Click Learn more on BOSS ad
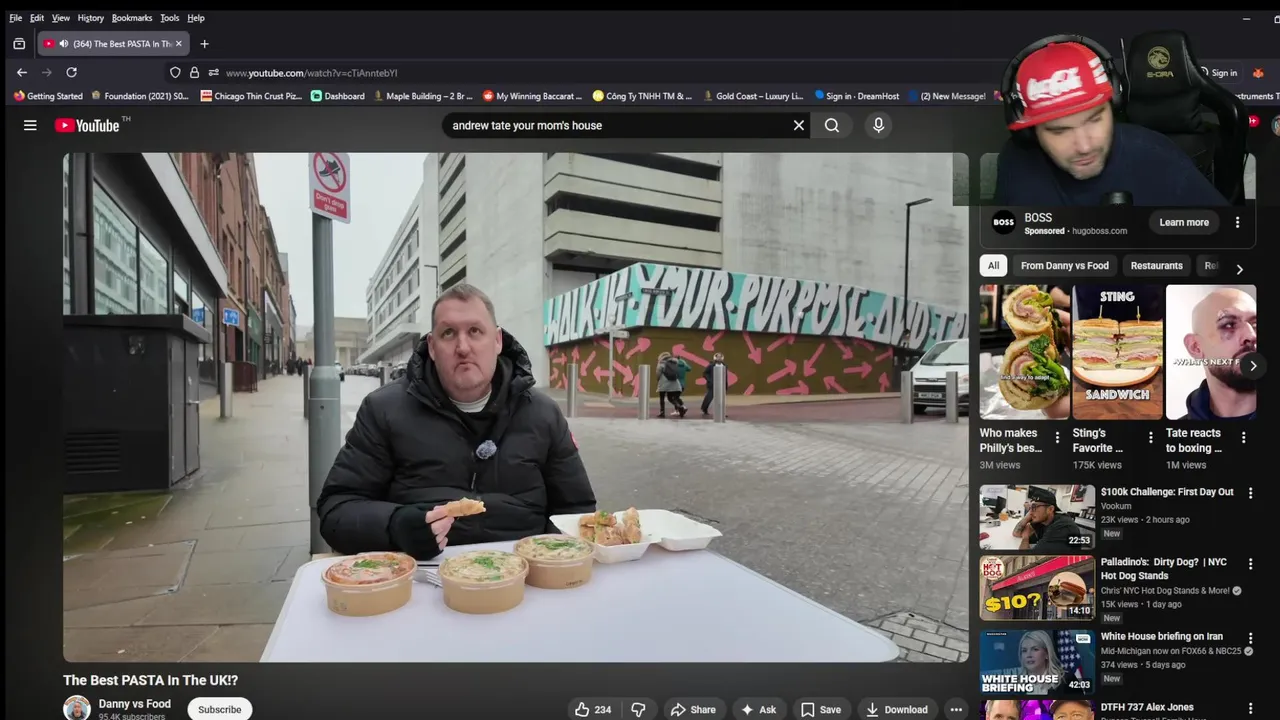Screen dimensions: 1280x720 [x=1184, y=222]
